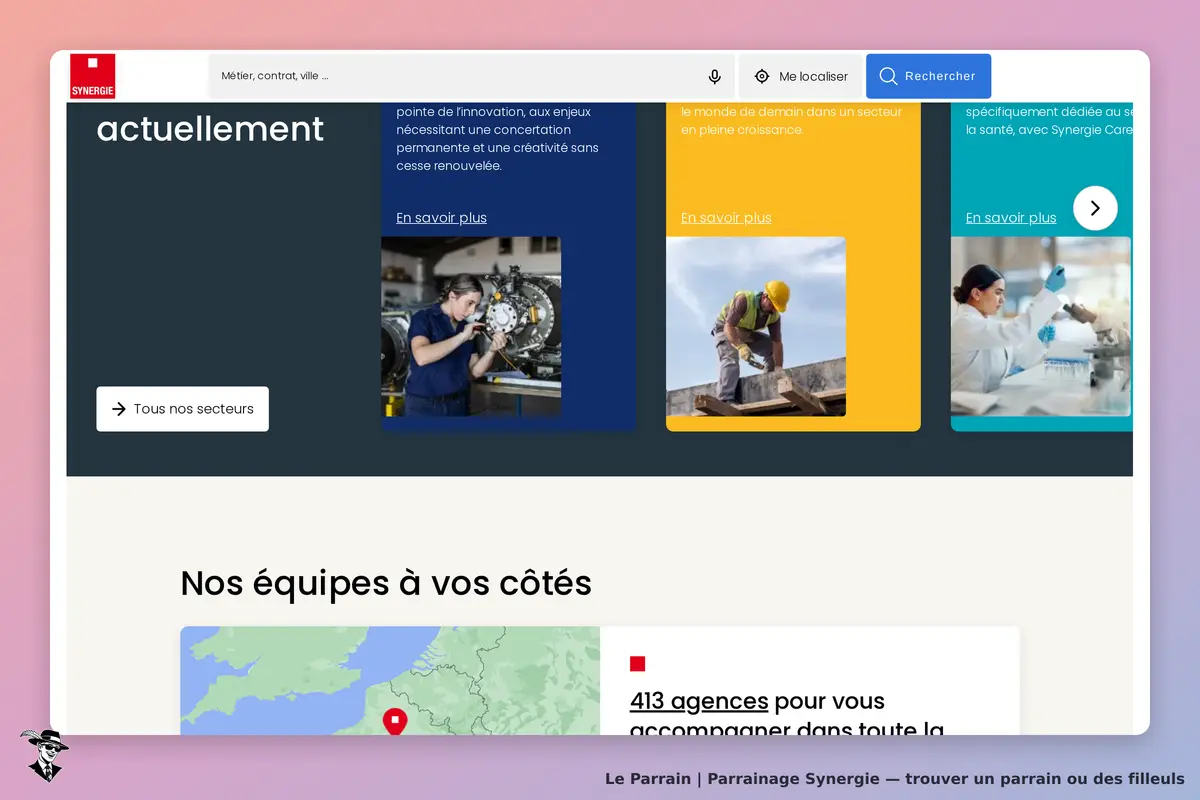Click the geolocation target icon
Viewport: 1200px width, 800px height.
coord(762,77)
